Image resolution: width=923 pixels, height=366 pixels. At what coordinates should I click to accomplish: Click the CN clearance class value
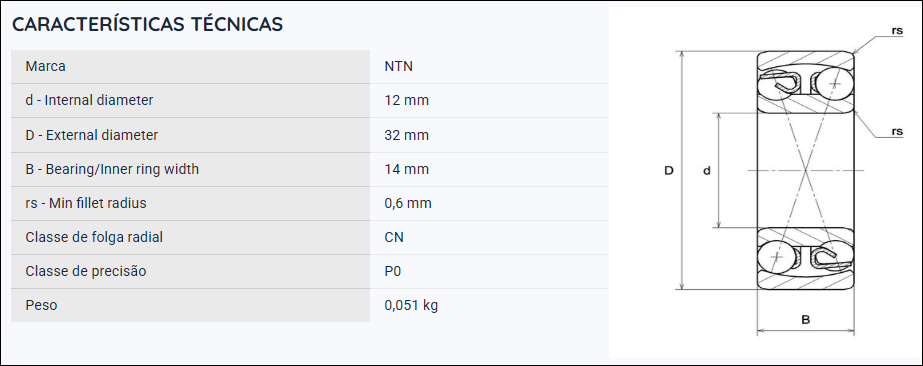(x=394, y=237)
